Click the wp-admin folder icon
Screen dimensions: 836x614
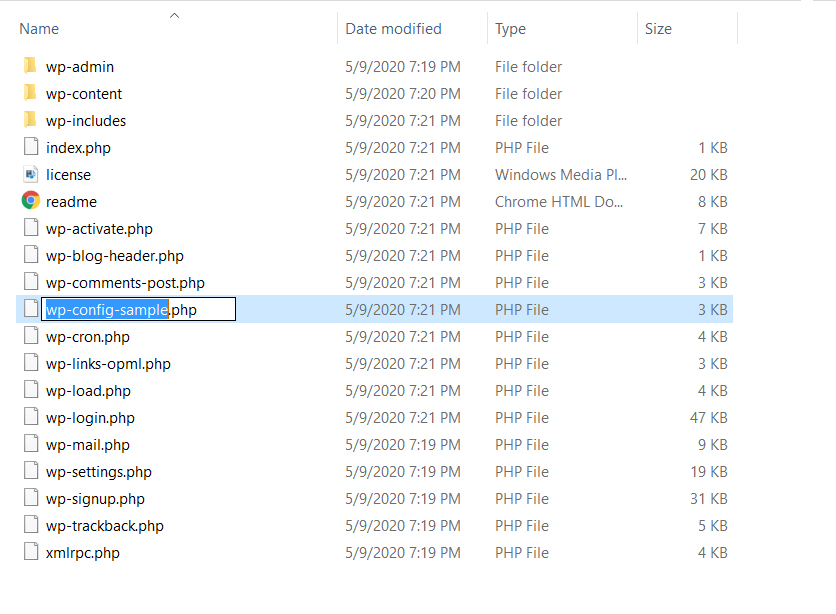(30, 67)
